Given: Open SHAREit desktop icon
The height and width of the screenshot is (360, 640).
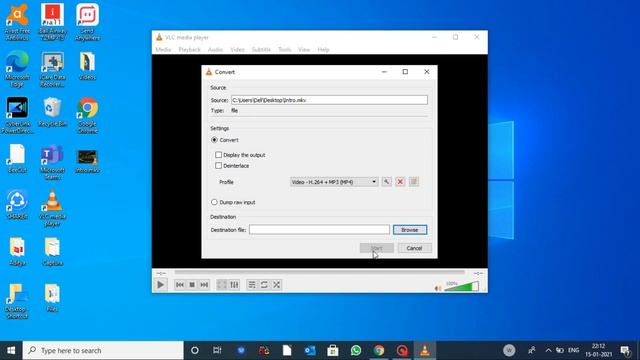Looking at the screenshot, I should click(17, 204).
